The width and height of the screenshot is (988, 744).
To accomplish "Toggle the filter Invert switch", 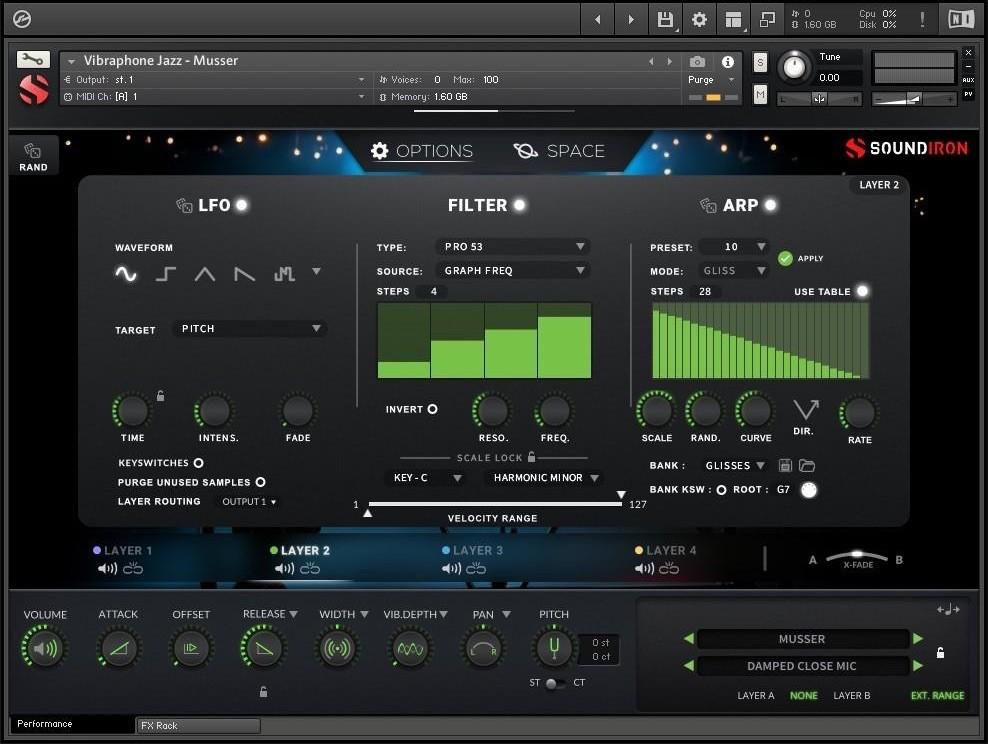I will [x=434, y=409].
